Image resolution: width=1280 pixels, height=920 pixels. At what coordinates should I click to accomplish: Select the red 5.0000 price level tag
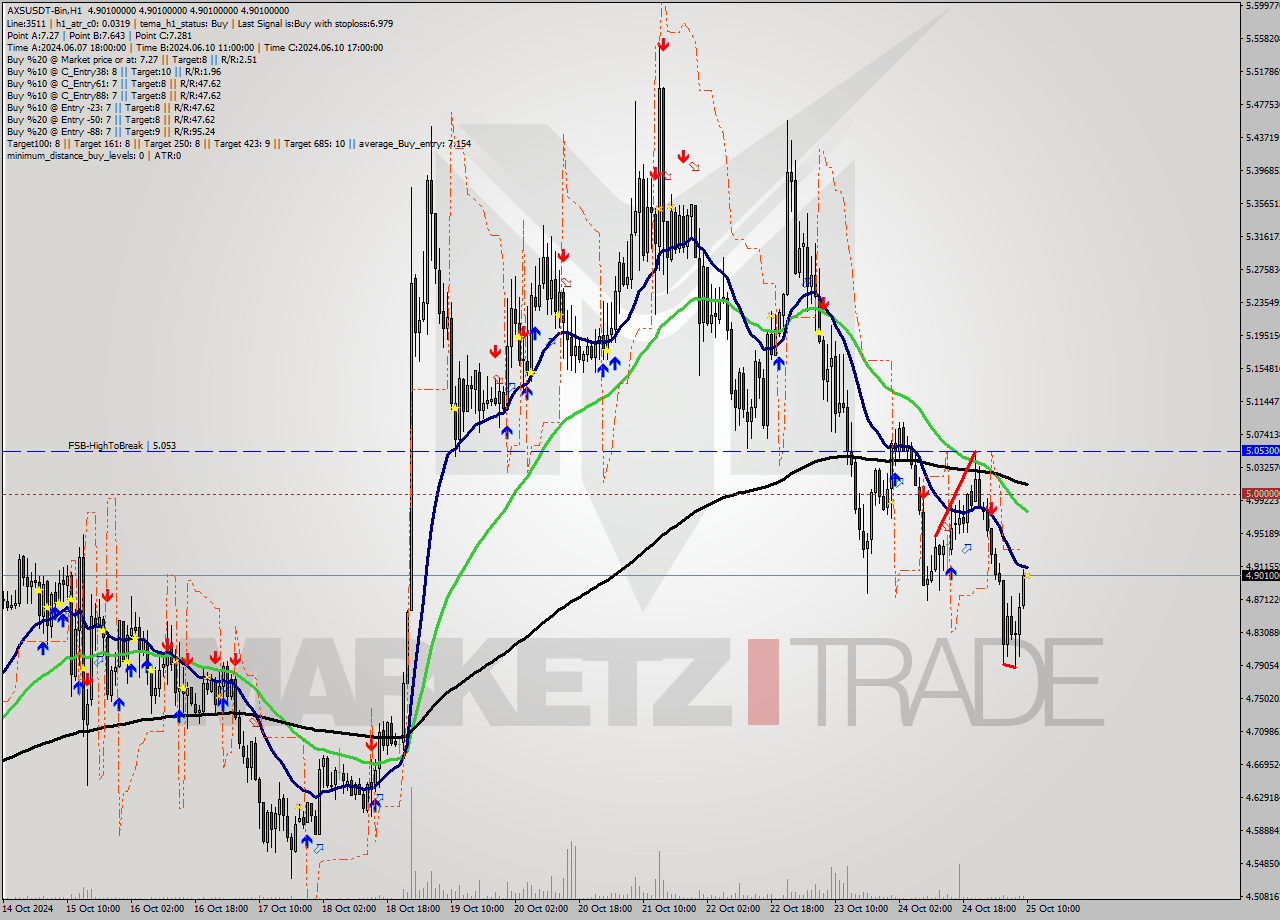pos(1260,494)
